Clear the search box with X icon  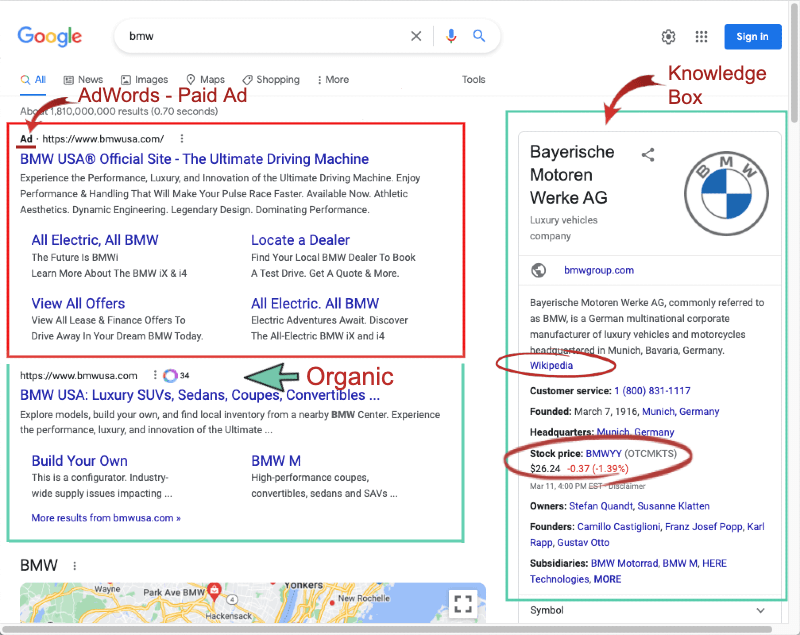(416, 36)
